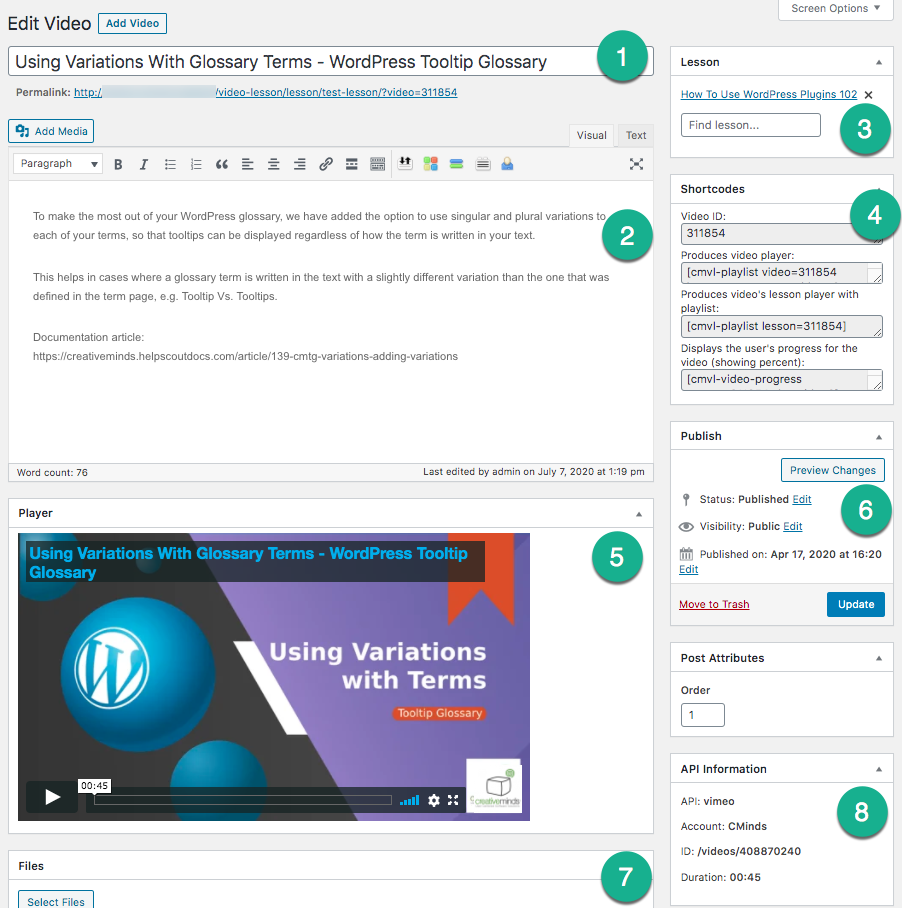Click the Order input field
This screenshot has height=908, width=902.
pyautogui.click(x=702, y=715)
